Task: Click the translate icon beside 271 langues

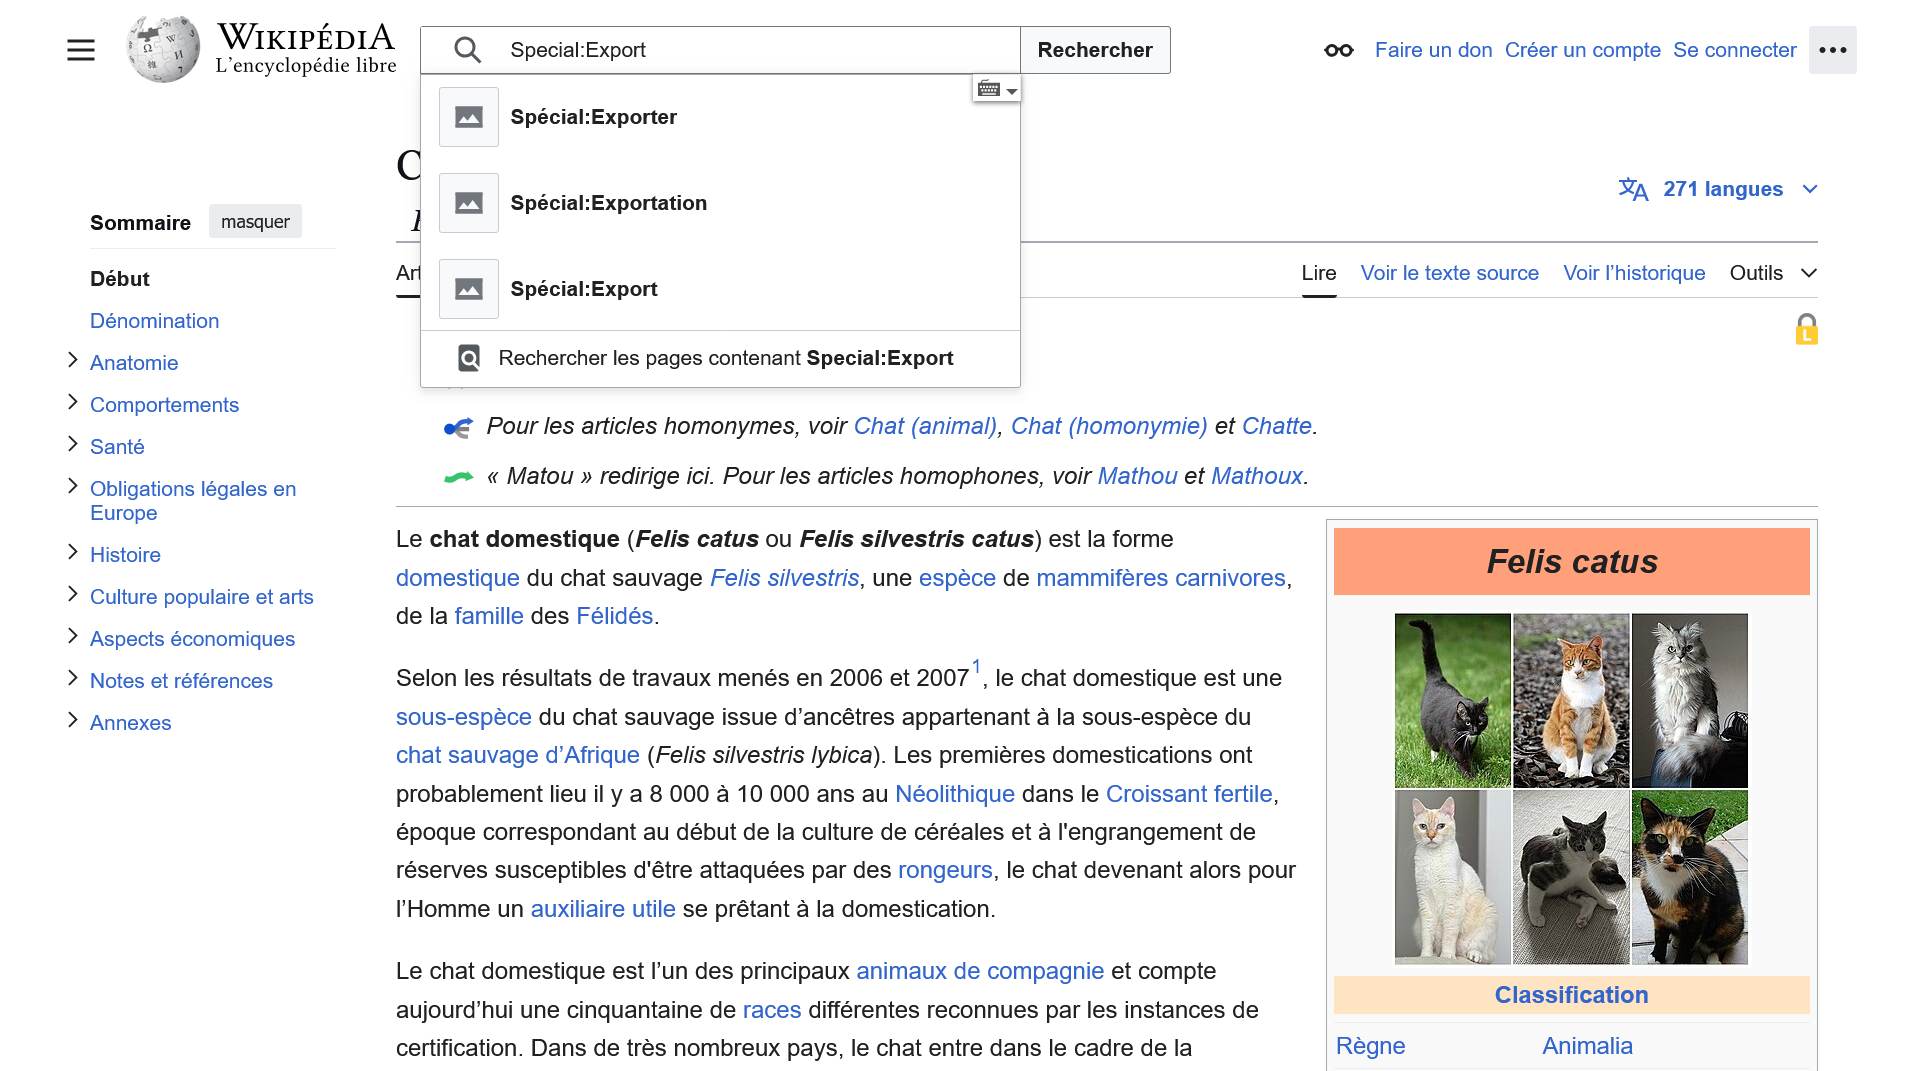Action: click(x=1634, y=189)
